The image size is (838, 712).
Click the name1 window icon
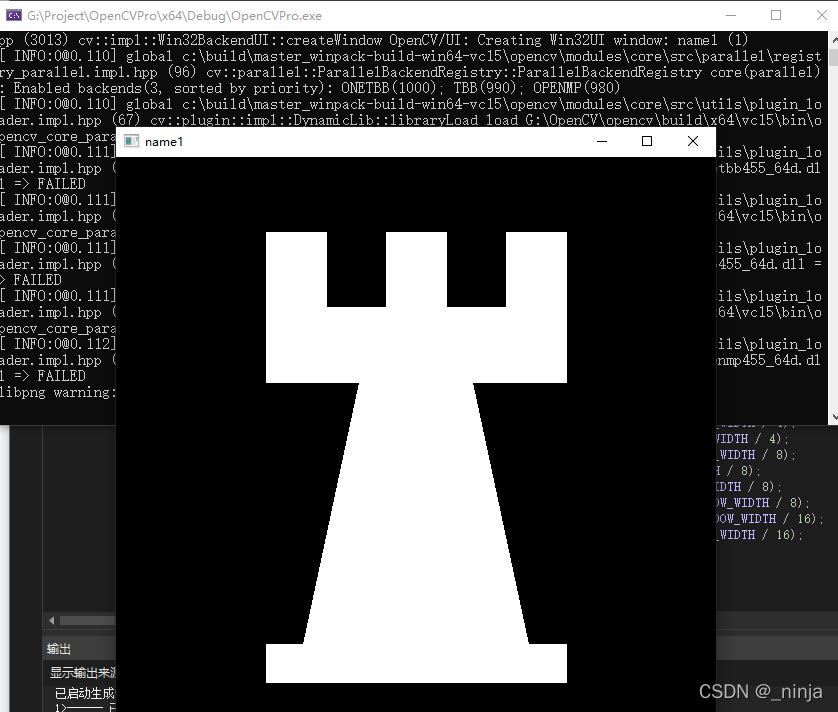(x=131, y=141)
